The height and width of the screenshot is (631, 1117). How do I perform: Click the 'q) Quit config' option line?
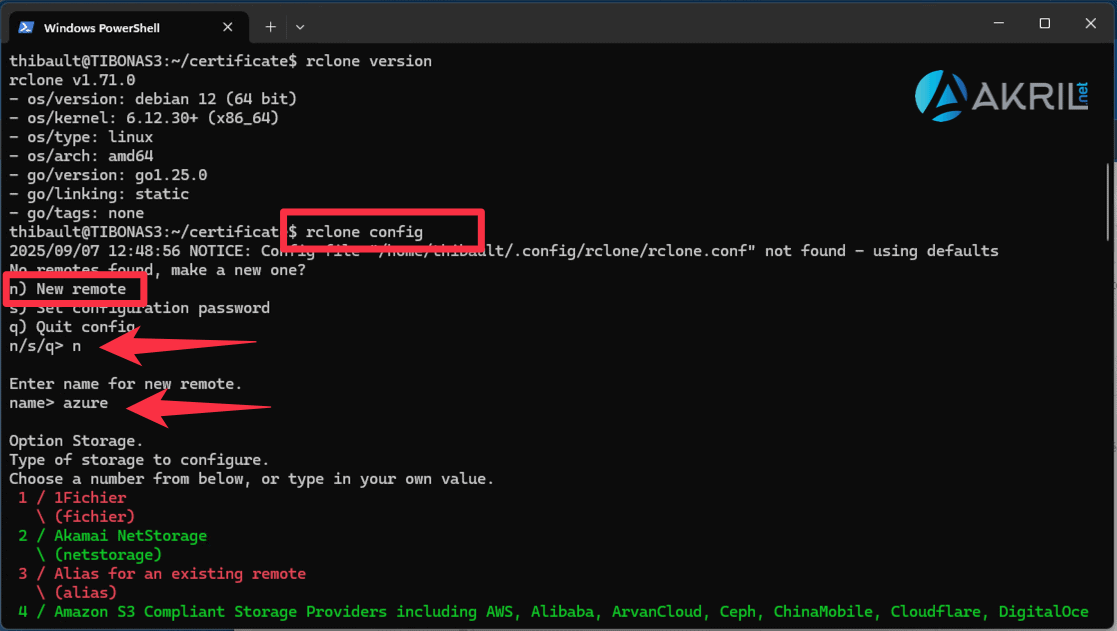click(x=72, y=327)
